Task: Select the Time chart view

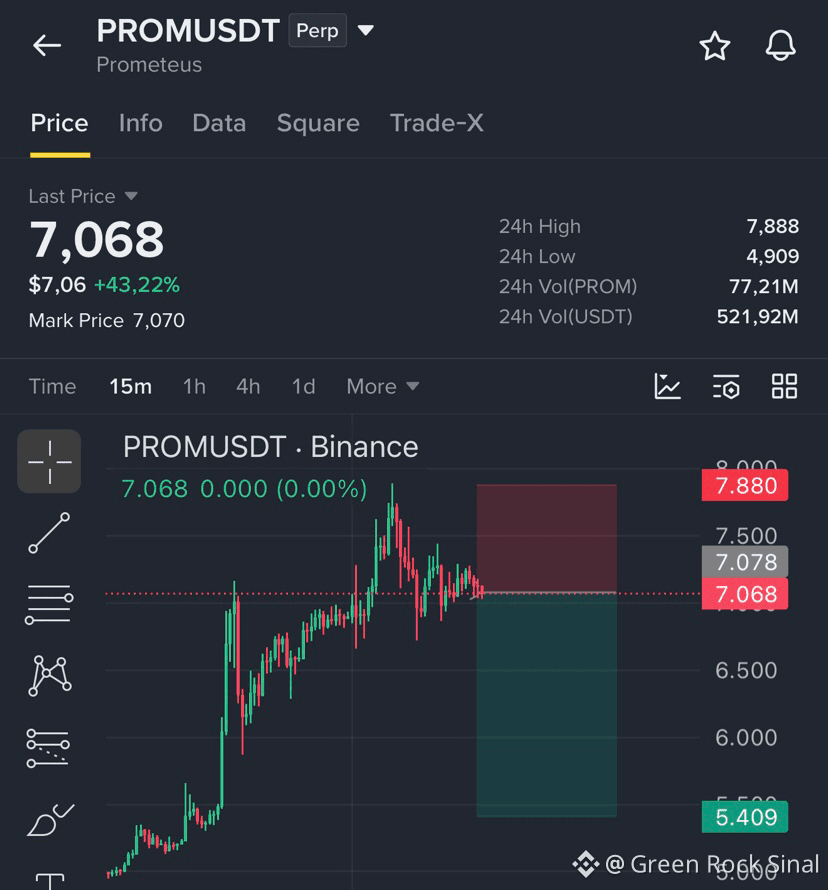Action: coord(52,387)
